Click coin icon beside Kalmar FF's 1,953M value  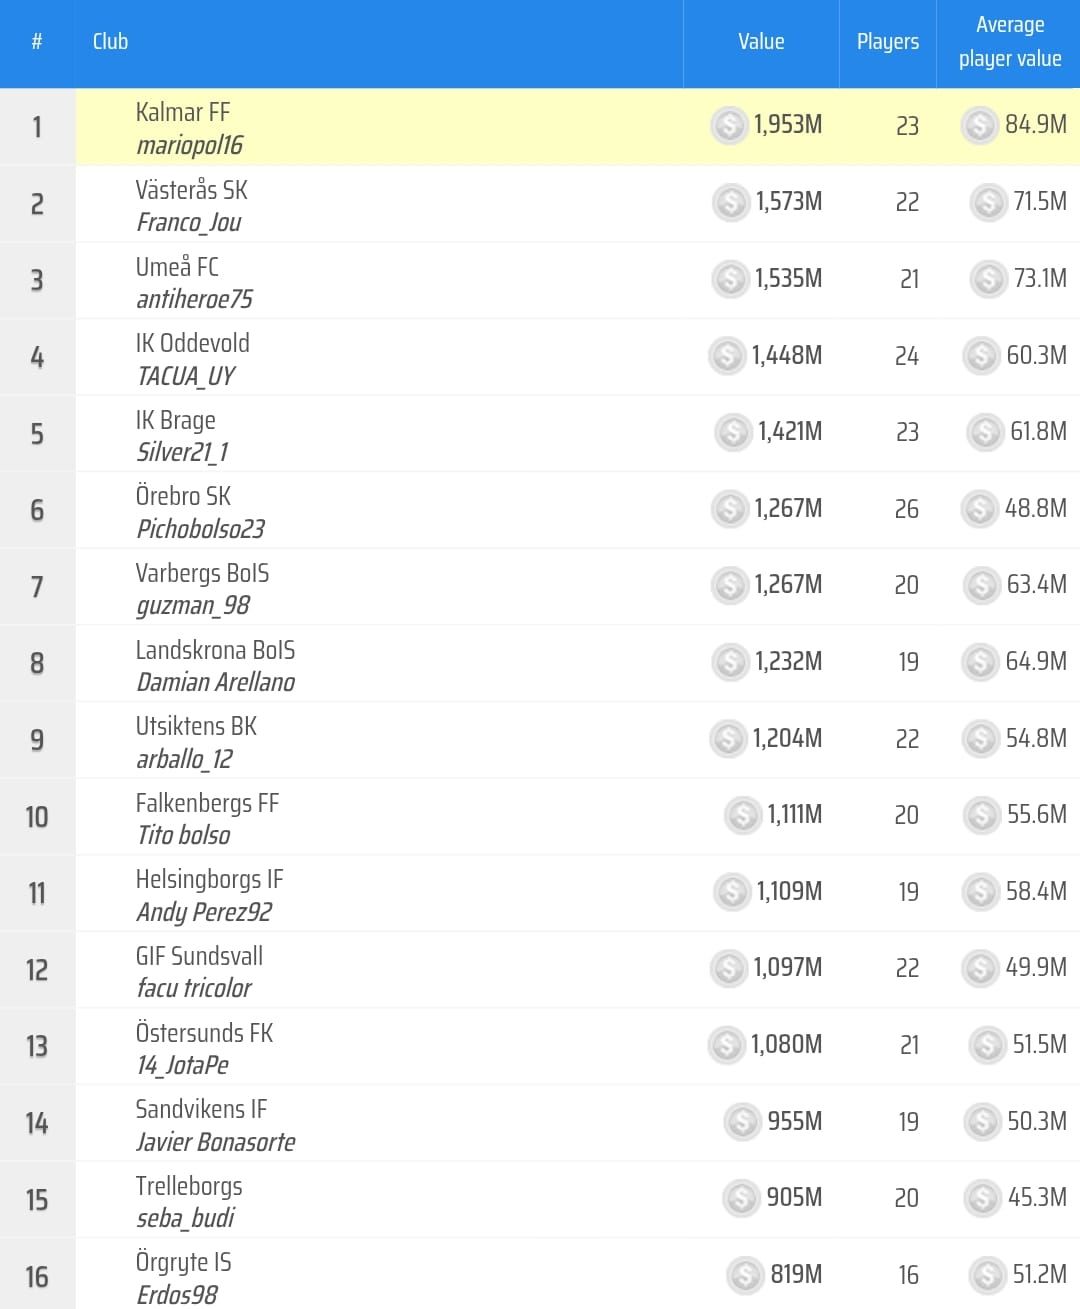click(729, 125)
